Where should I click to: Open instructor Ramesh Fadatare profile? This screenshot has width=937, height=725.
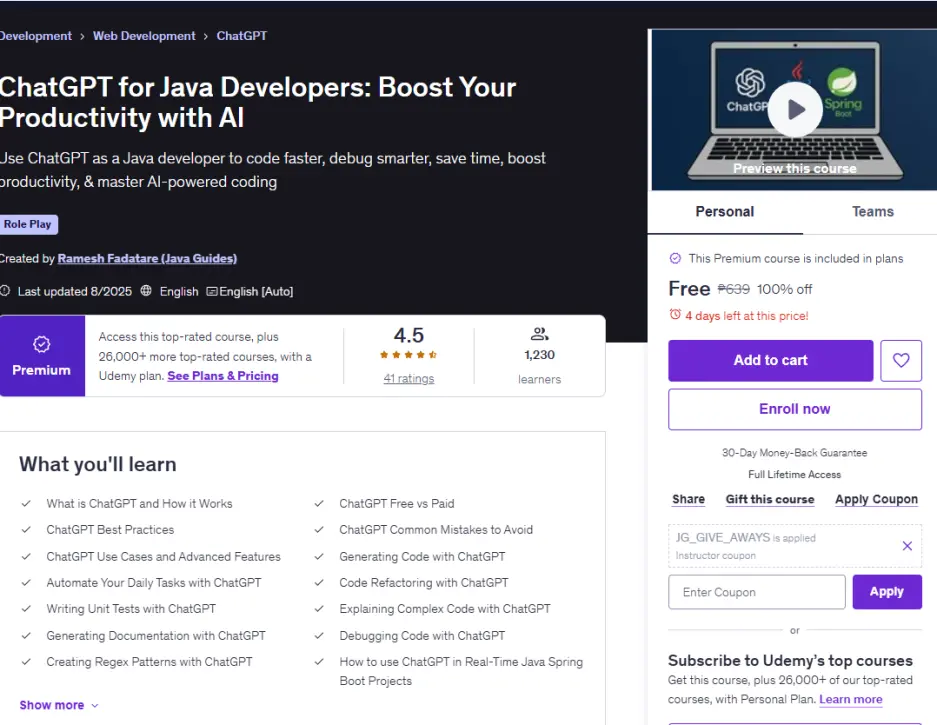coord(147,258)
